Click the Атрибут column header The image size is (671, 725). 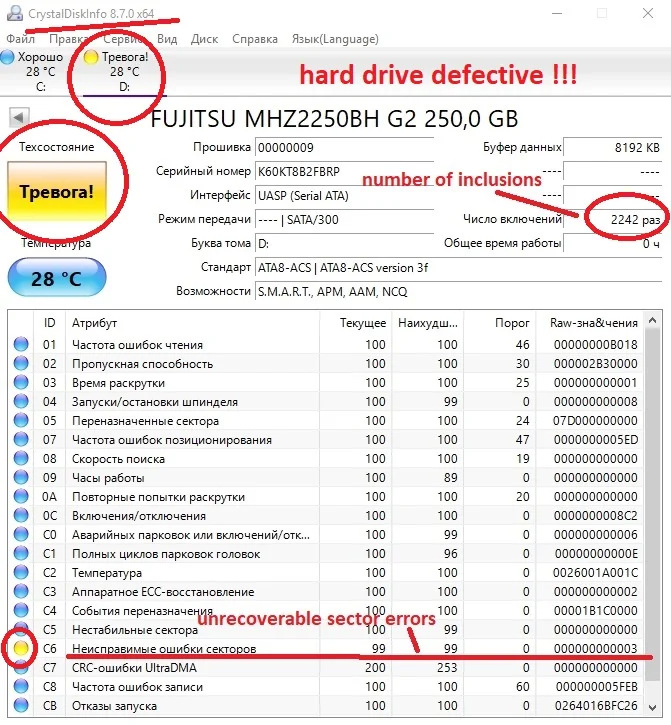point(192,322)
